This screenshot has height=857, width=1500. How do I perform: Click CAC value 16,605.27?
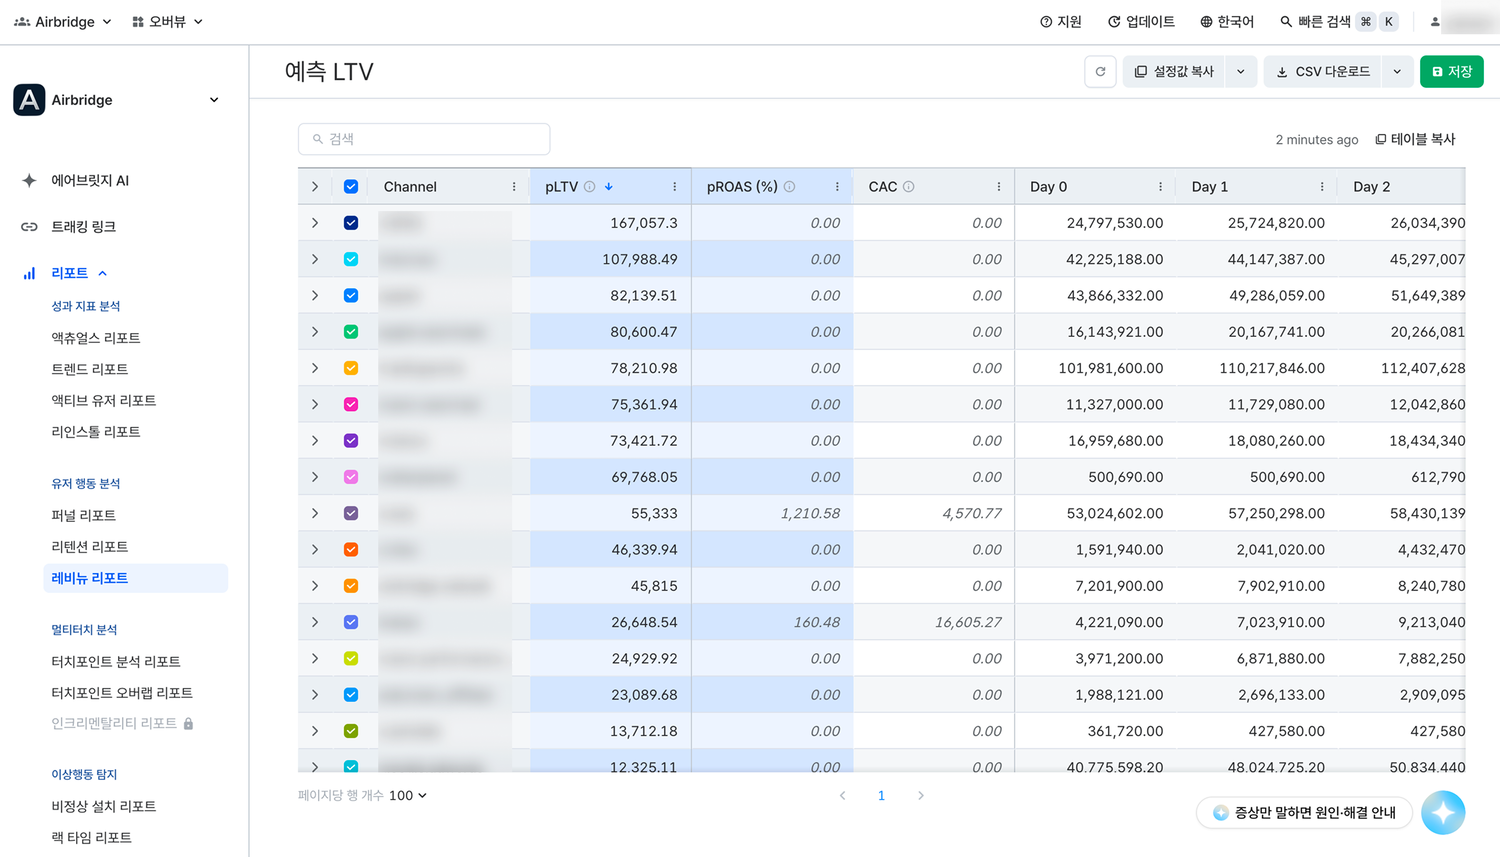968,622
